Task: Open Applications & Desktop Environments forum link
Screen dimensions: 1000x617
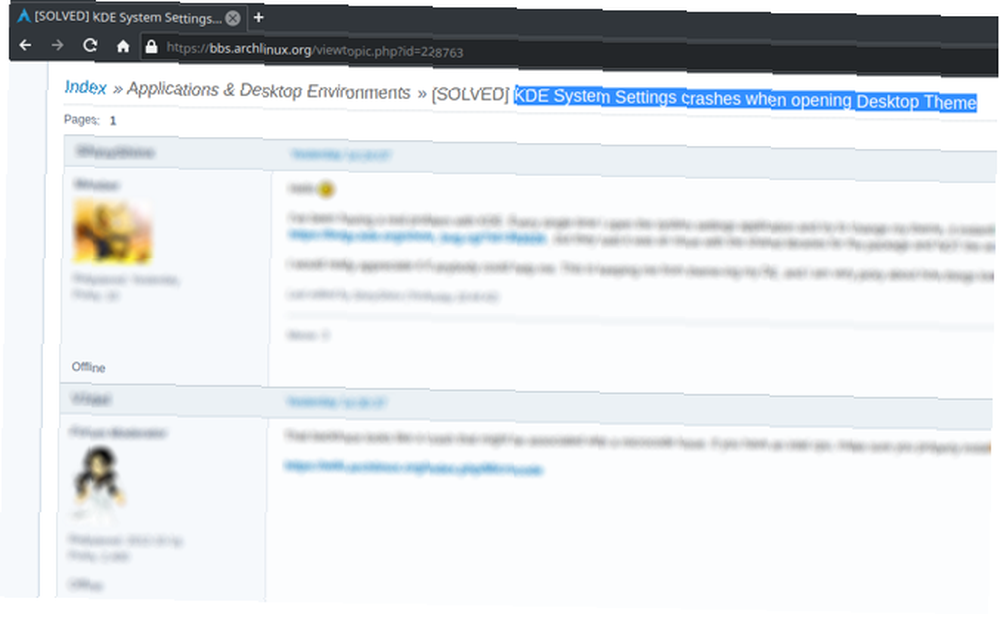Action: (x=268, y=91)
